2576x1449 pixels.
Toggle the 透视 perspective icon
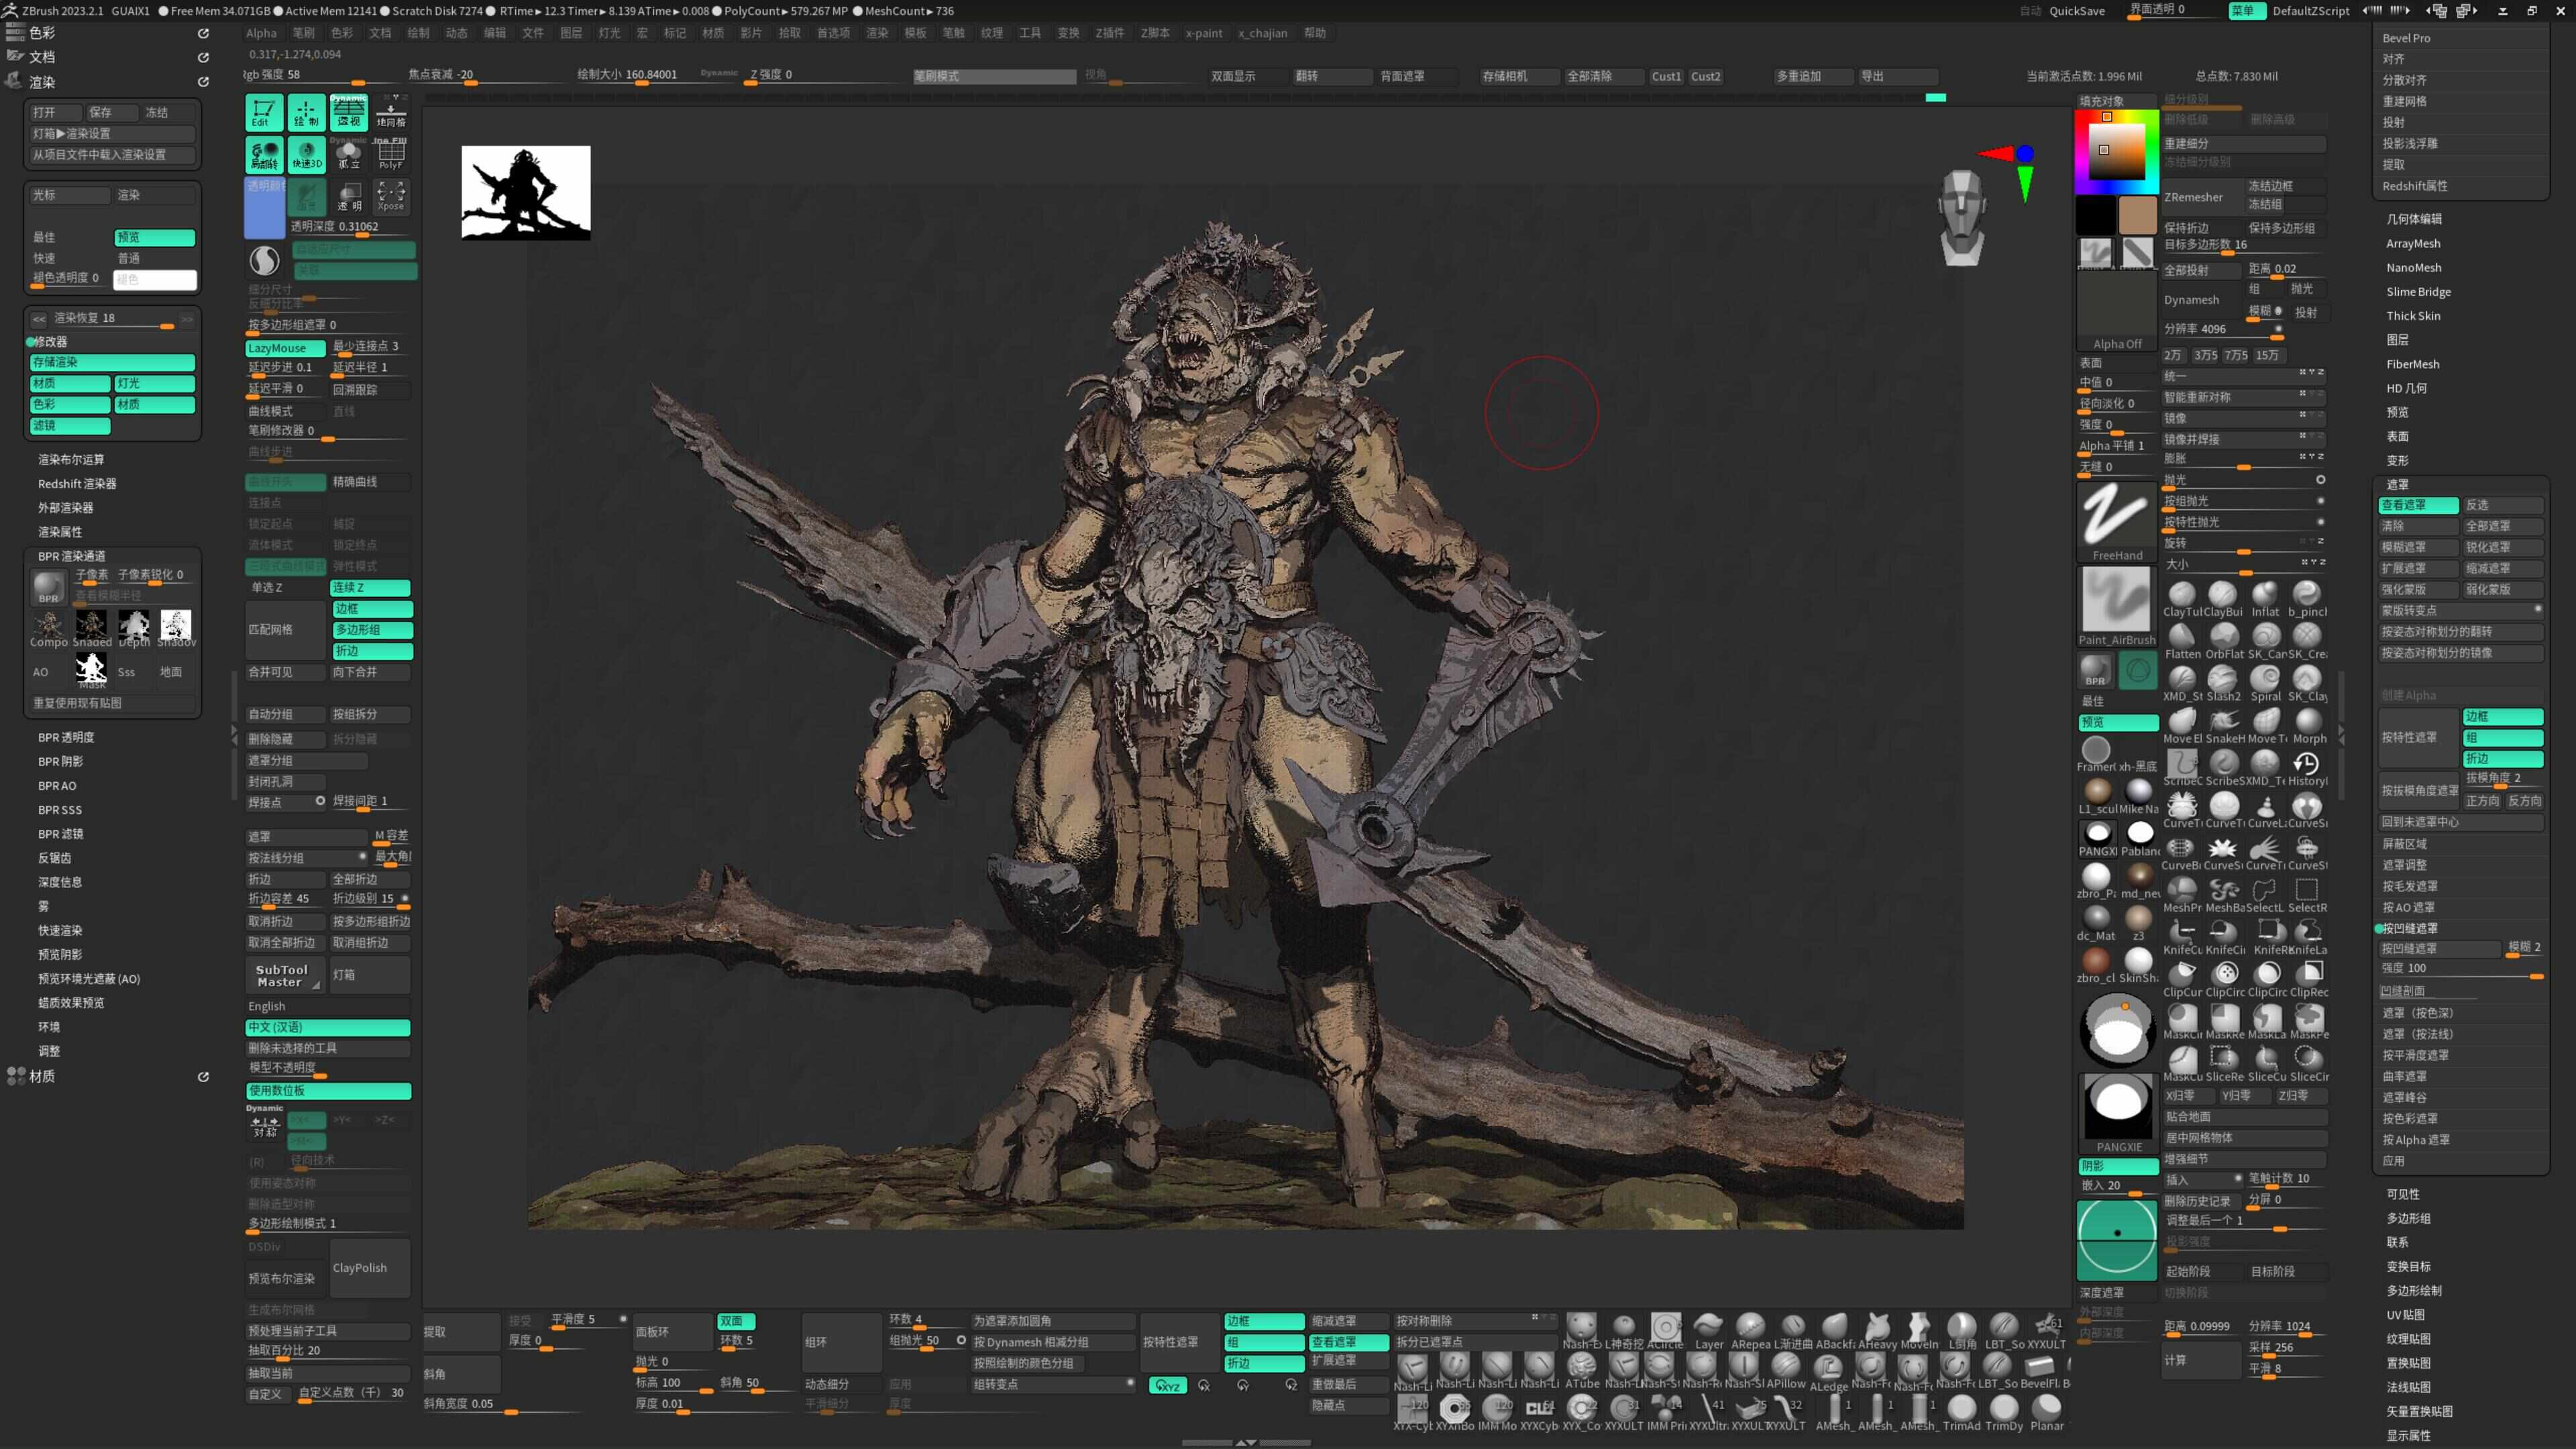pyautogui.click(x=349, y=112)
